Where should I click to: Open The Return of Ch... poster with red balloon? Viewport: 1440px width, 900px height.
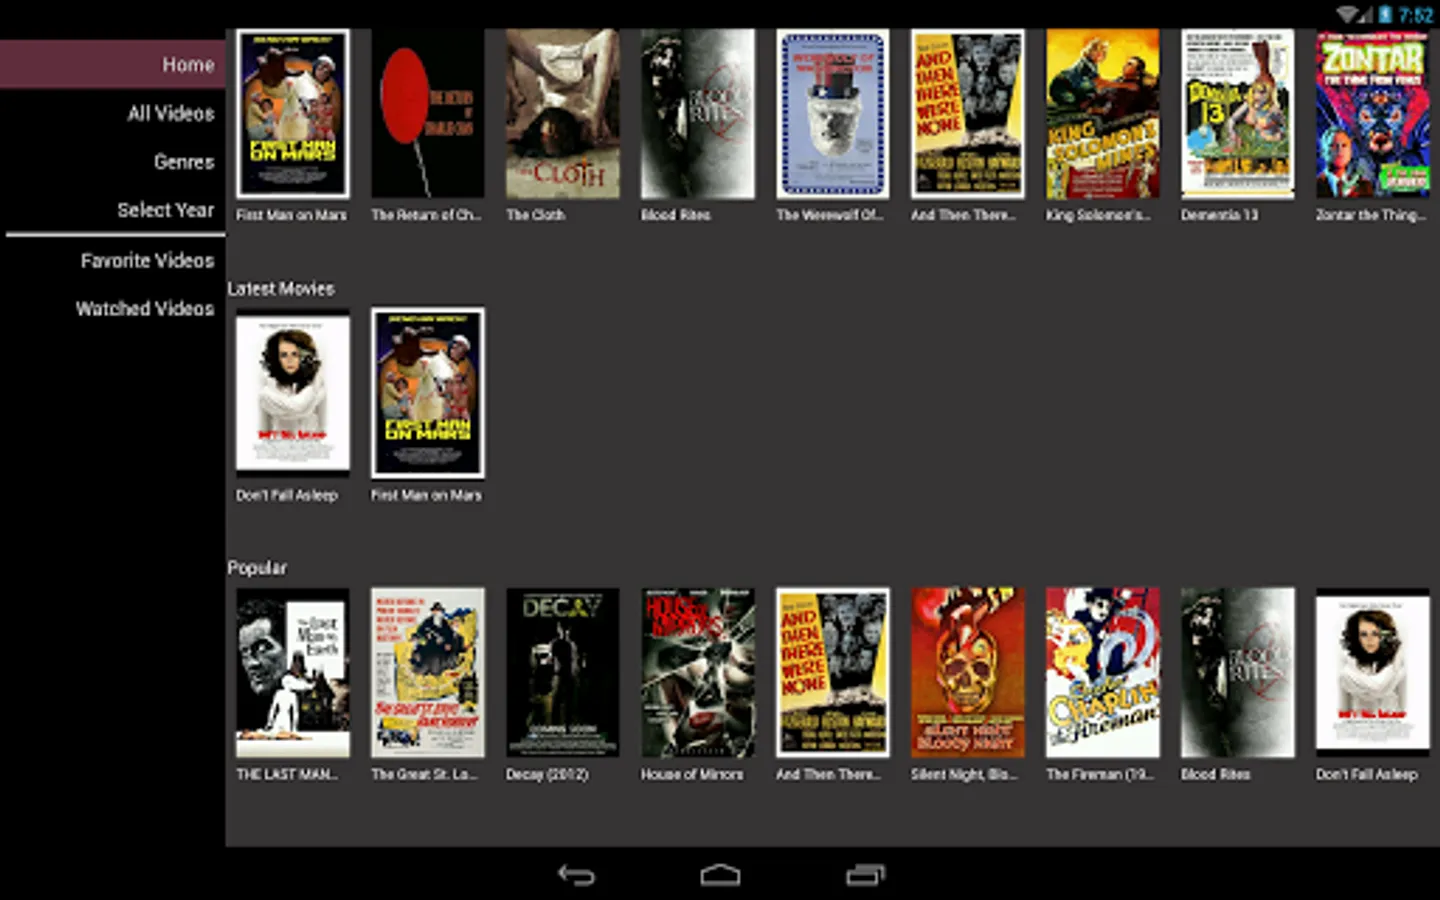(428, 113)
